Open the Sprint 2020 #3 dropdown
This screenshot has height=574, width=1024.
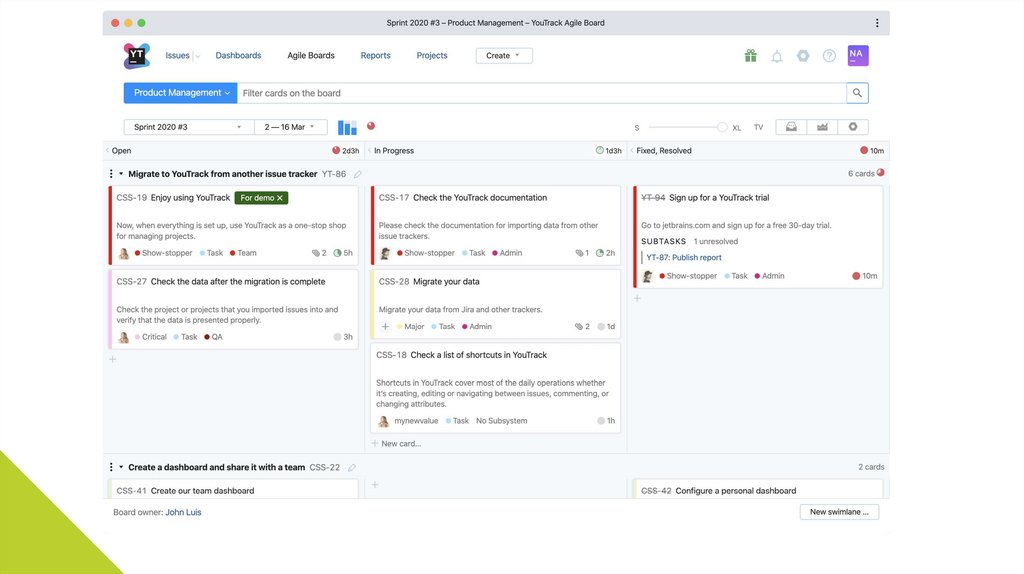coord(188,127)
